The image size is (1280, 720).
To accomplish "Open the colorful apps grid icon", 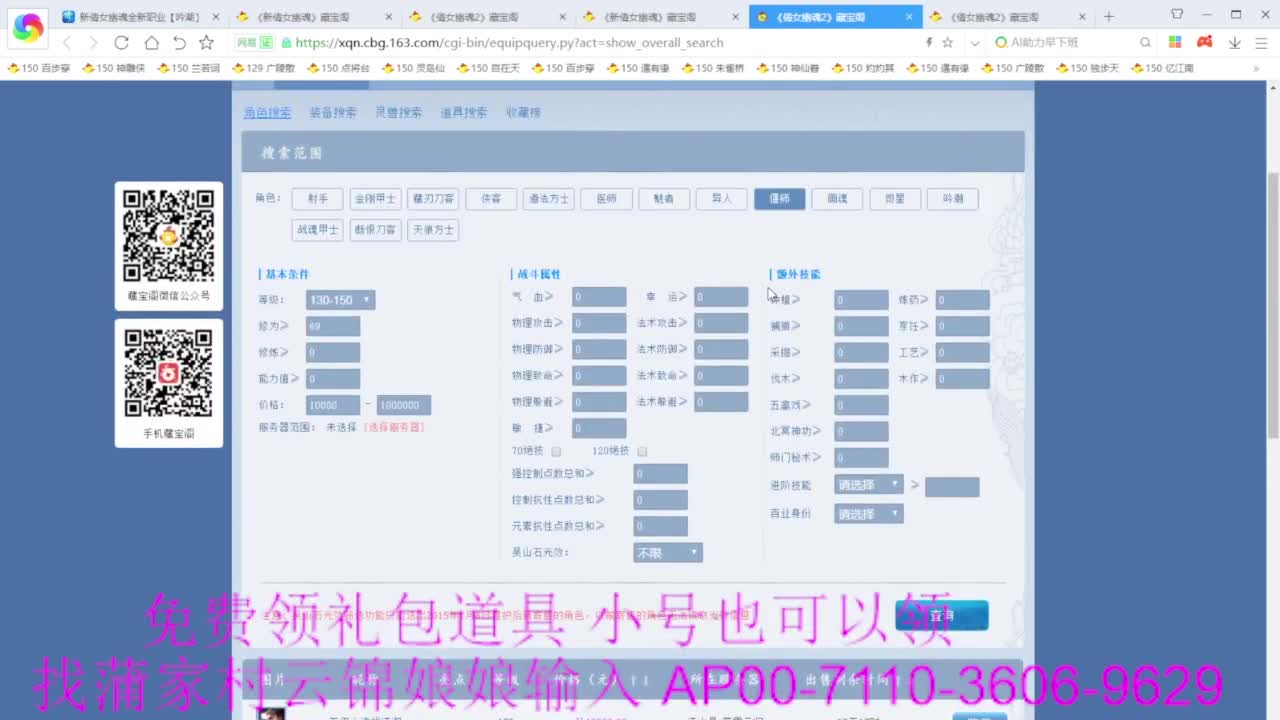I will (1175, 43).
